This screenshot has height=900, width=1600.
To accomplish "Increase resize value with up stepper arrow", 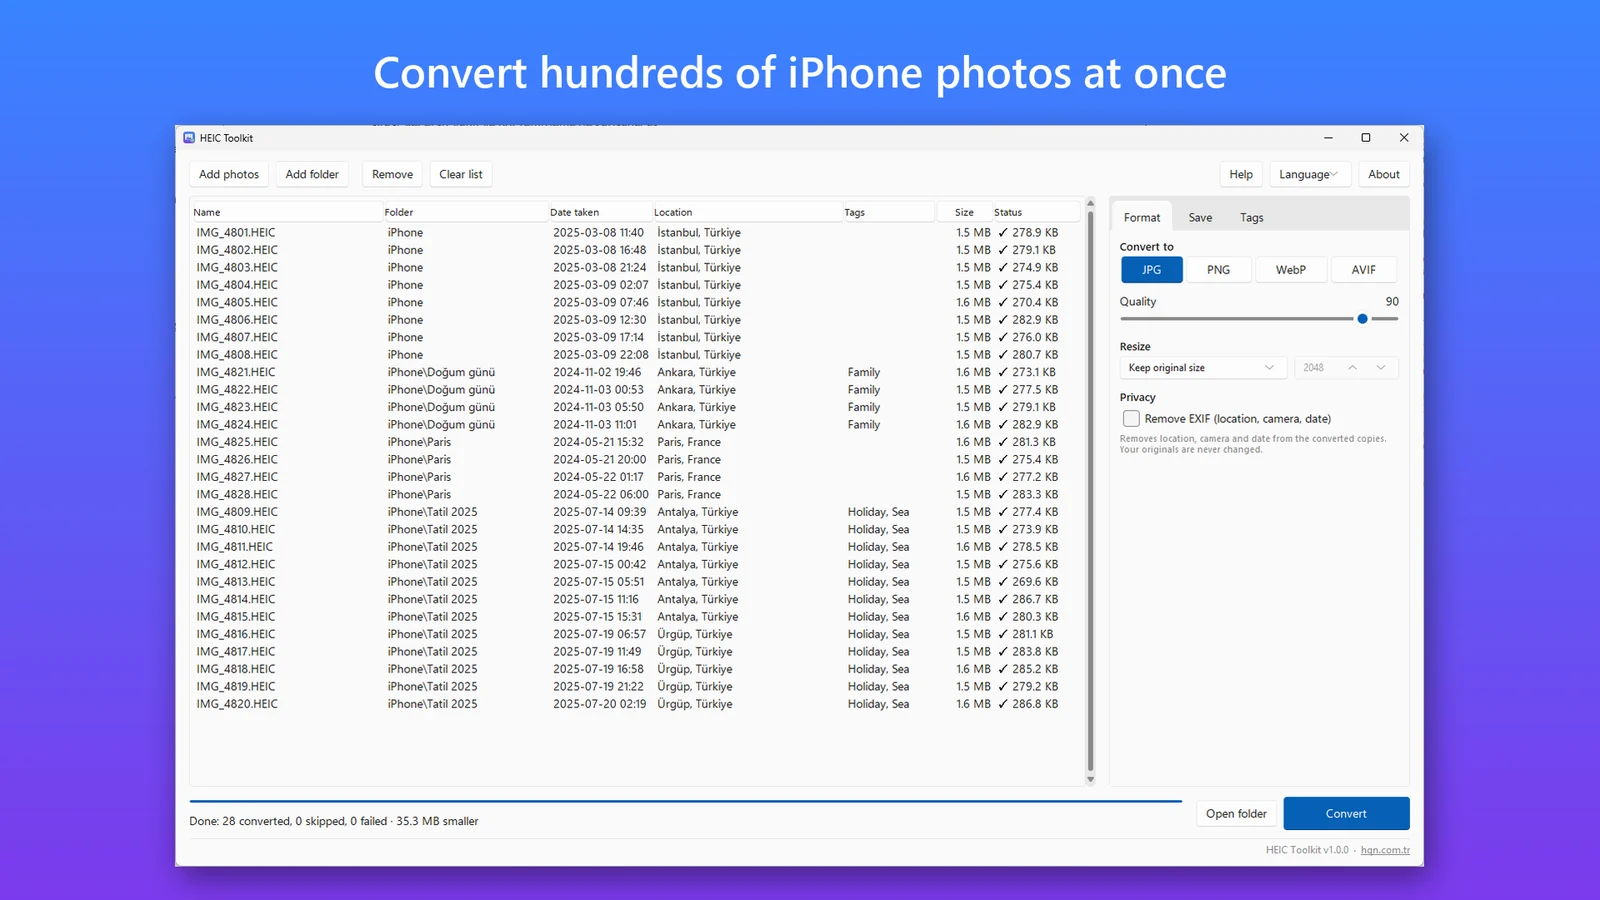I will click(x=1352, y=368).
